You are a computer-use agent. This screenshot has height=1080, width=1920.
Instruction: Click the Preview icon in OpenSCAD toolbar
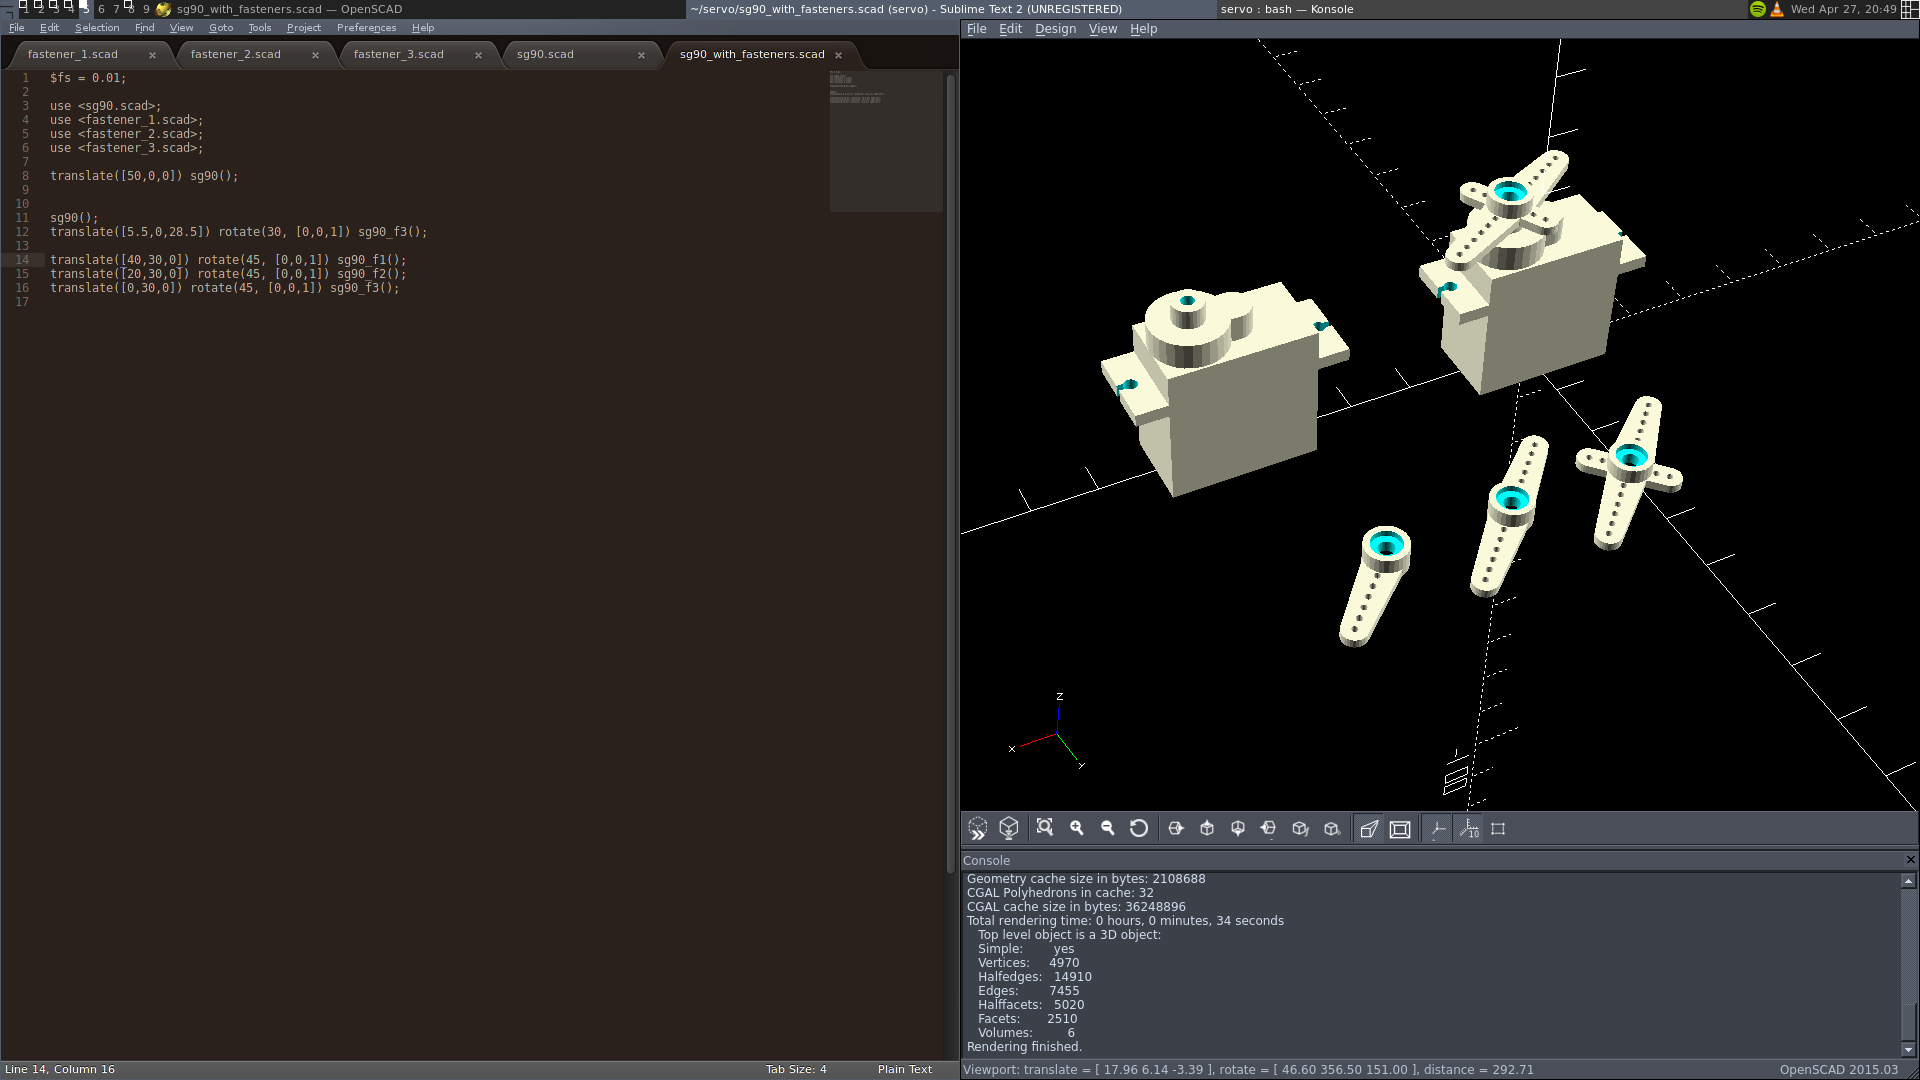tap(977, 829)
